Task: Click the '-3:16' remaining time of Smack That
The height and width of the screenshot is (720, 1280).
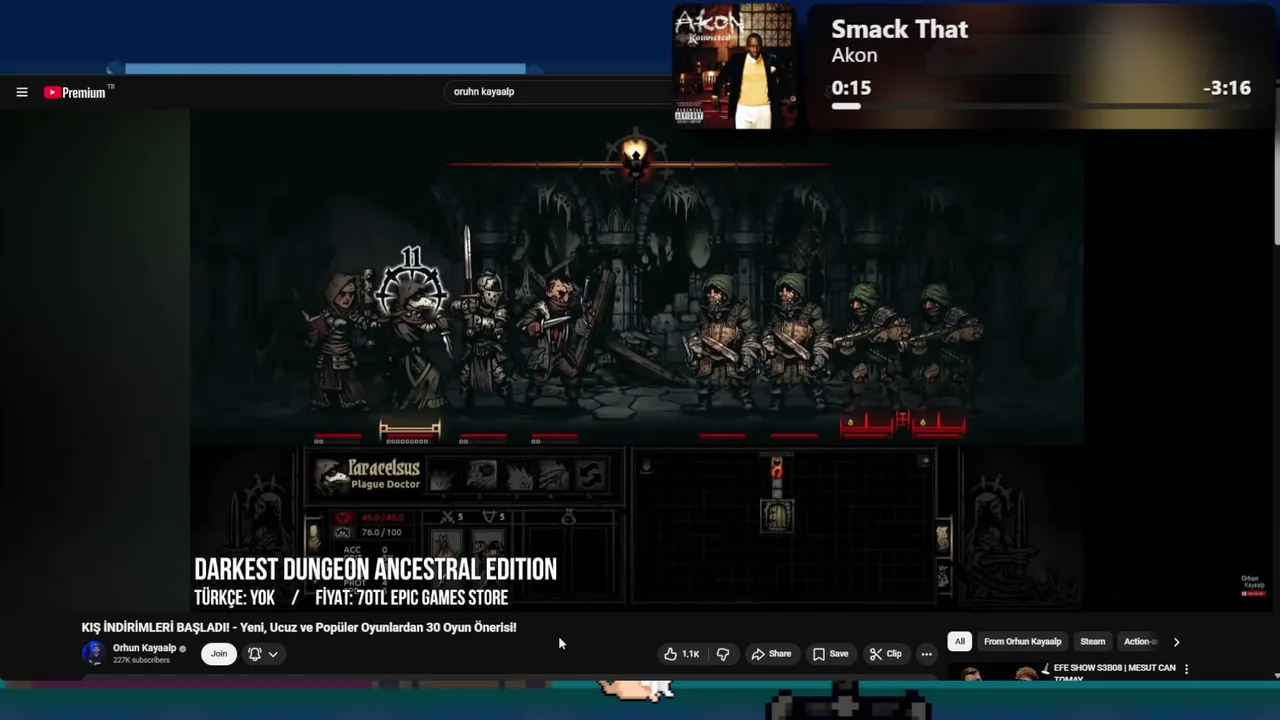Action: click(x=1227, y=88)
